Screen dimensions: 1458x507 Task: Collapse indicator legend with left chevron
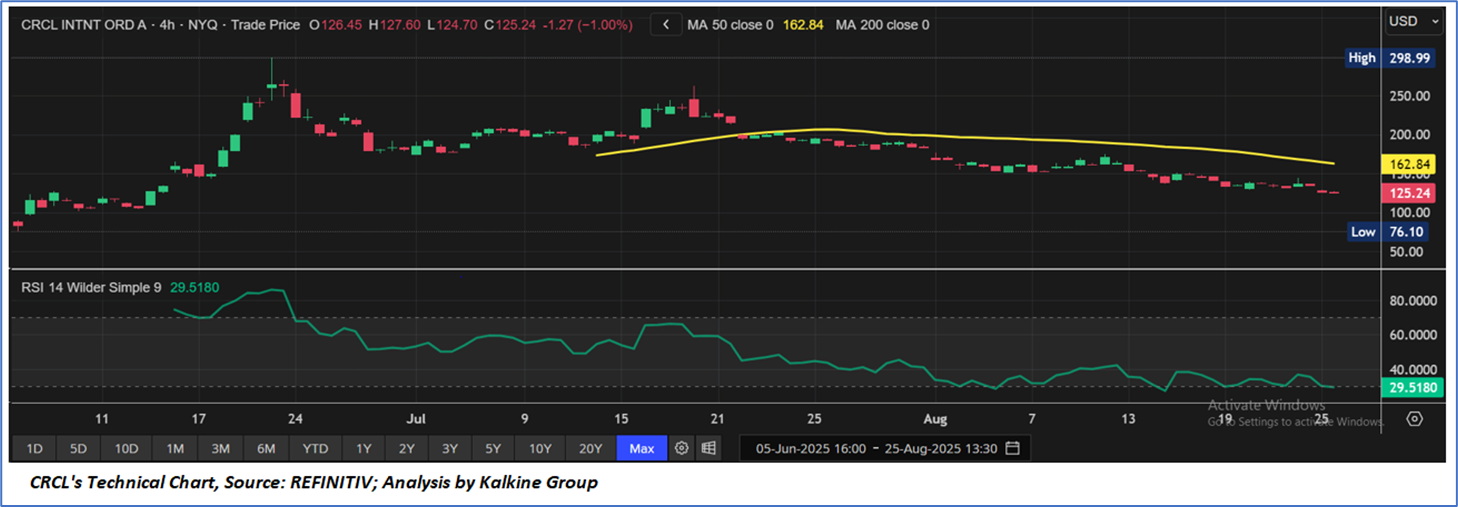pos(666,24)
